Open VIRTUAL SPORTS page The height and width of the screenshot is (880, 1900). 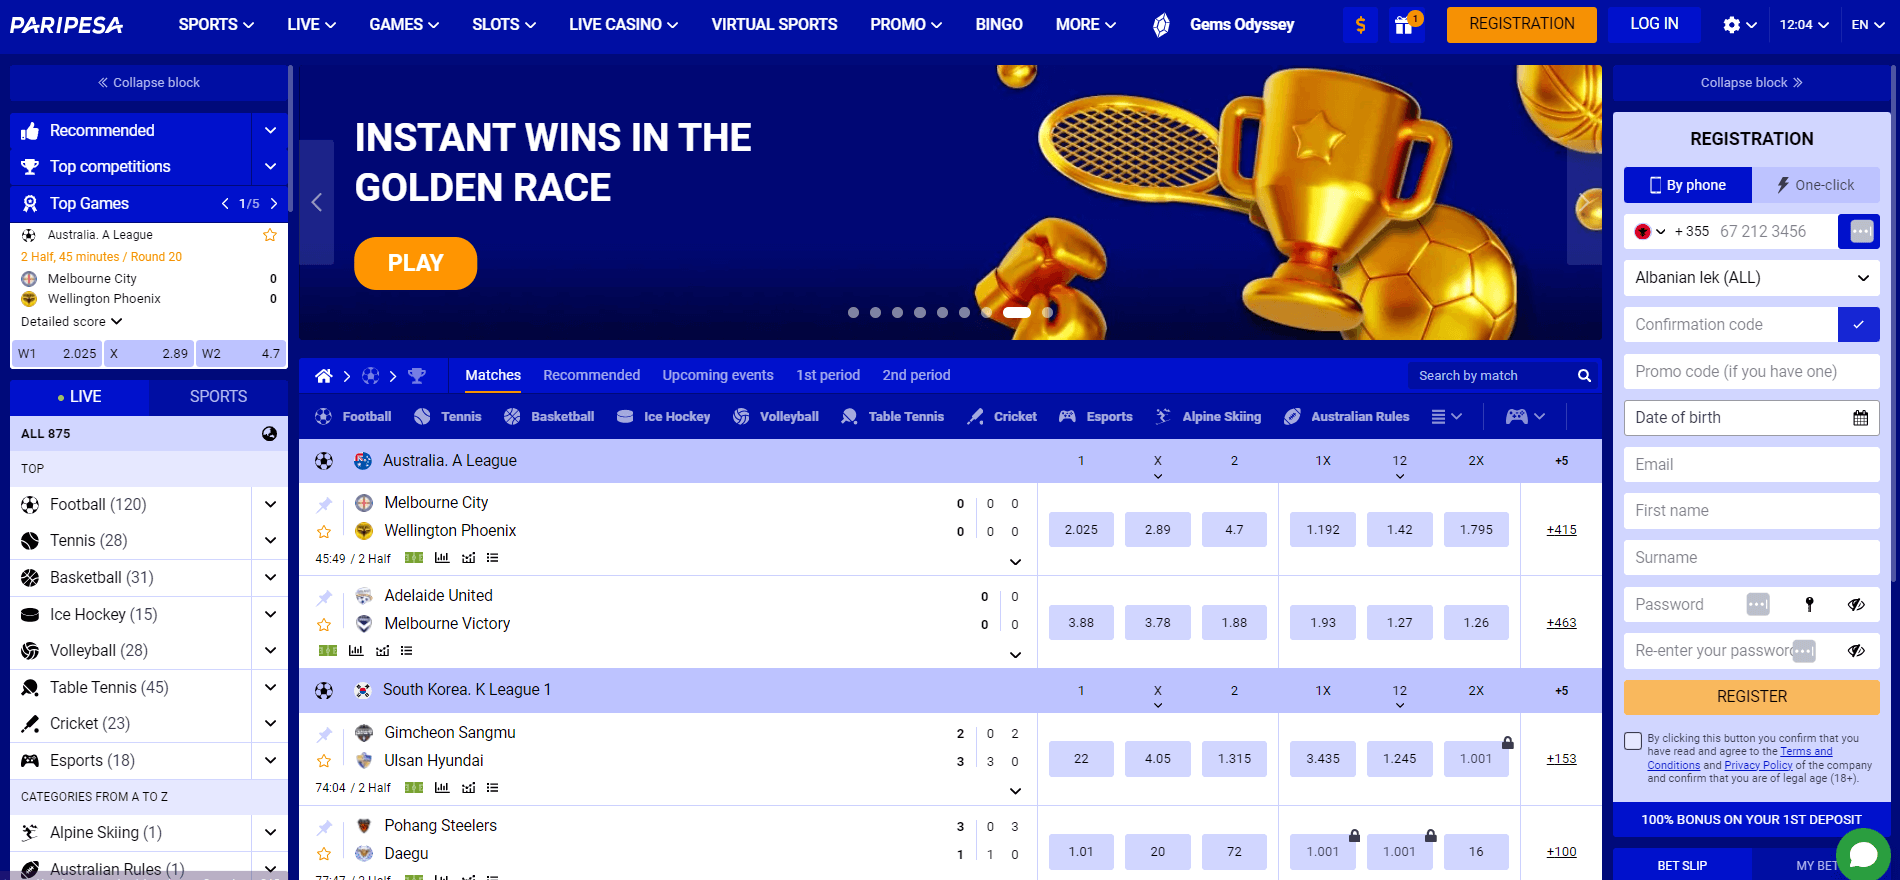pos(774,25)
